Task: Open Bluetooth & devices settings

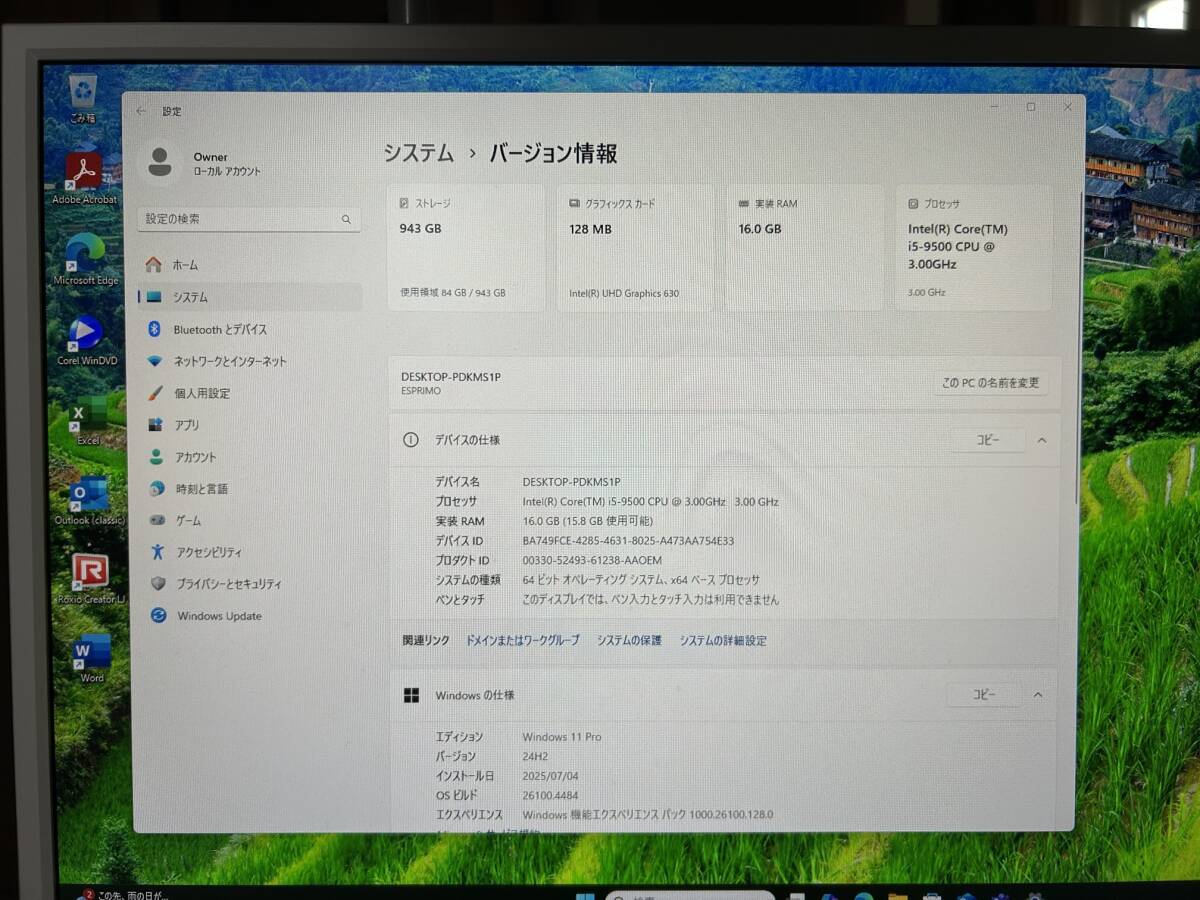Action: click(x=250, y=329)
